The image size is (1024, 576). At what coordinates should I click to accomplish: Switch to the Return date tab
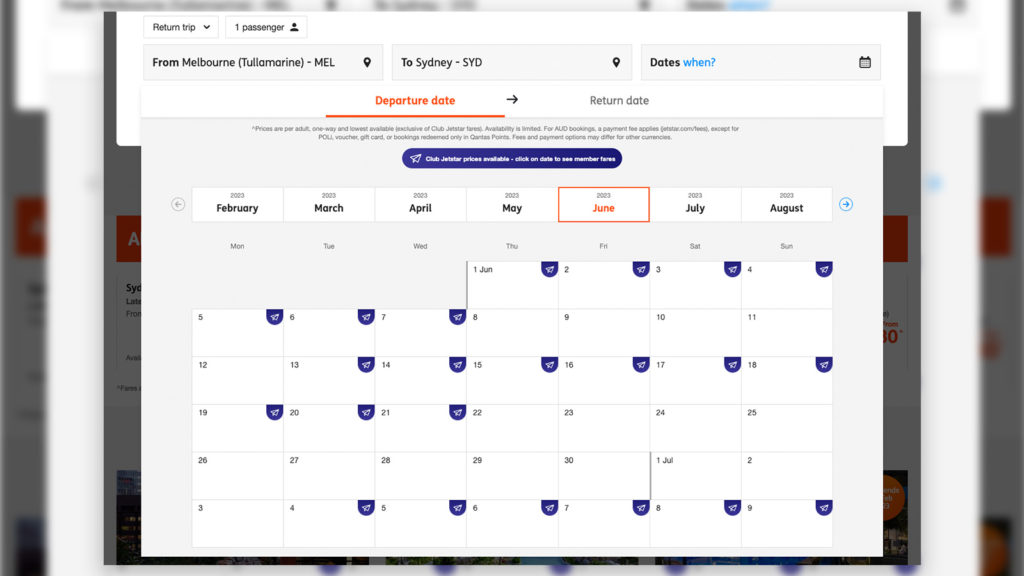tap(619, 100)
